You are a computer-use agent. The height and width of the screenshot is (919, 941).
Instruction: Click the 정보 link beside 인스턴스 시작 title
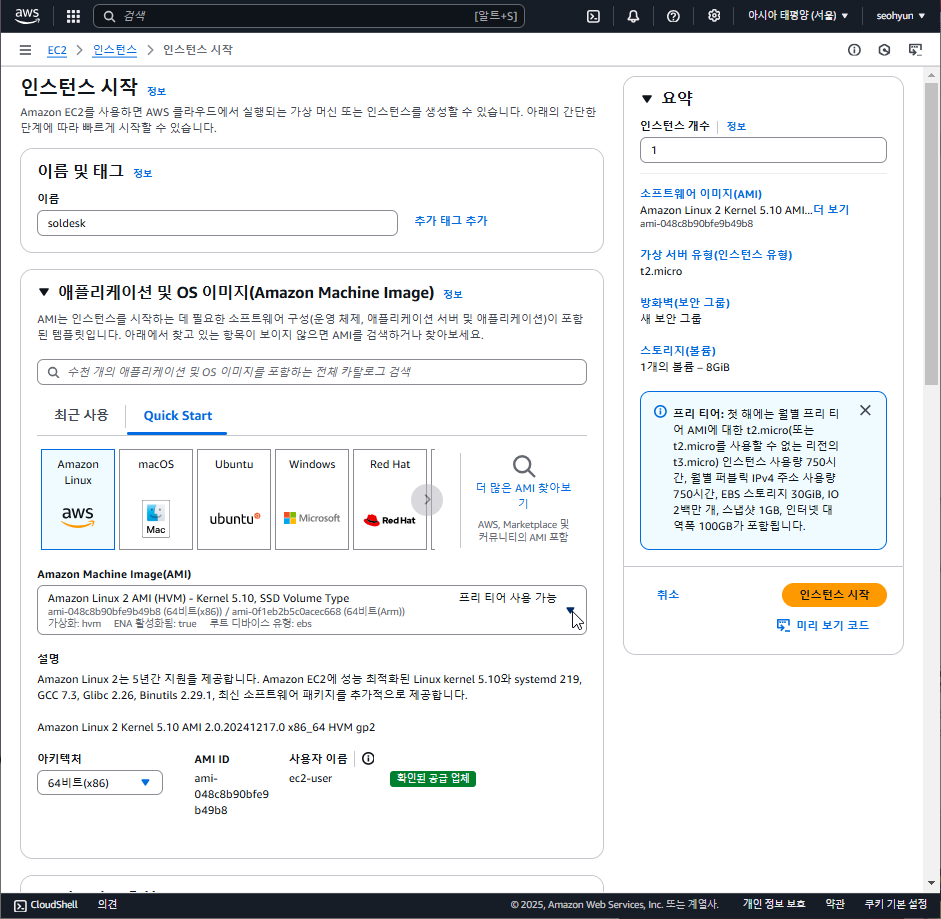(156, 91)
